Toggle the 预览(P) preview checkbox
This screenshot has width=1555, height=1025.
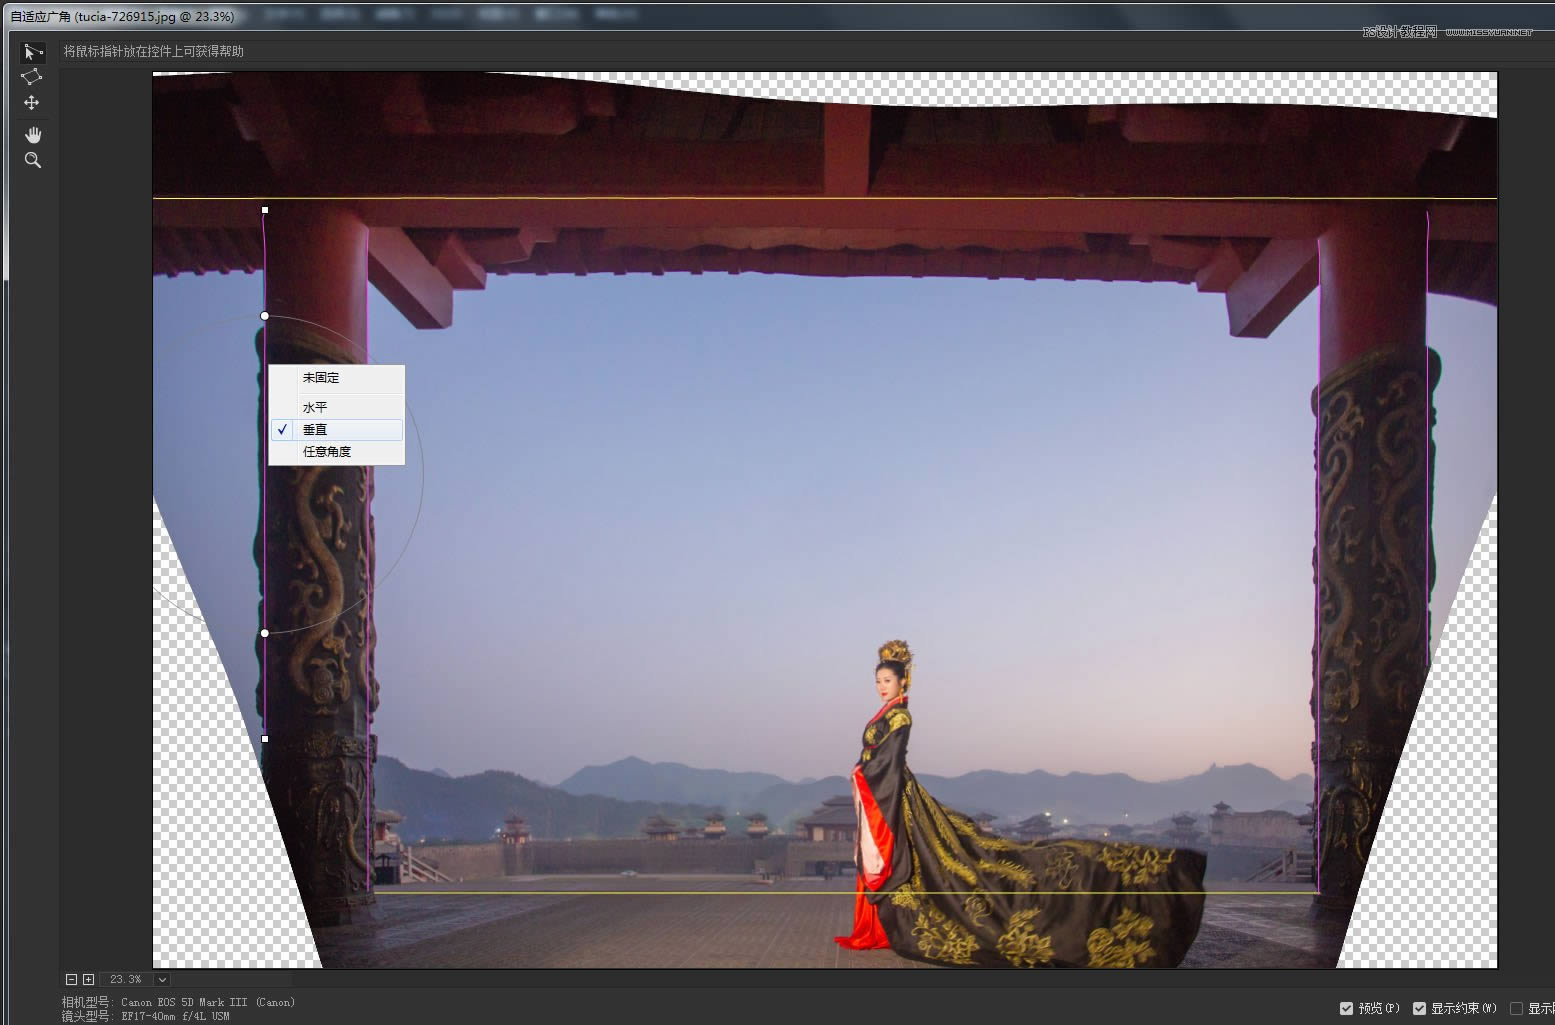(x=1346, y=1008)
